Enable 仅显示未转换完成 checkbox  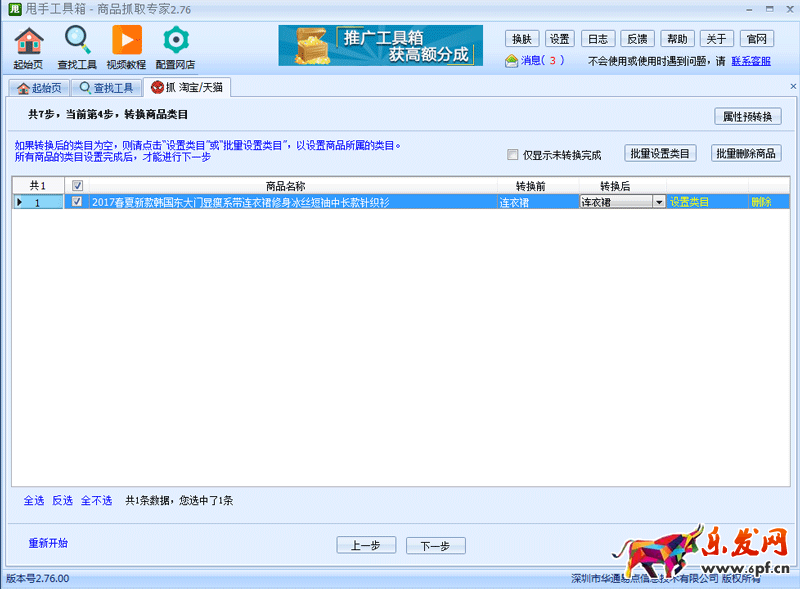[x=513, y=155]
